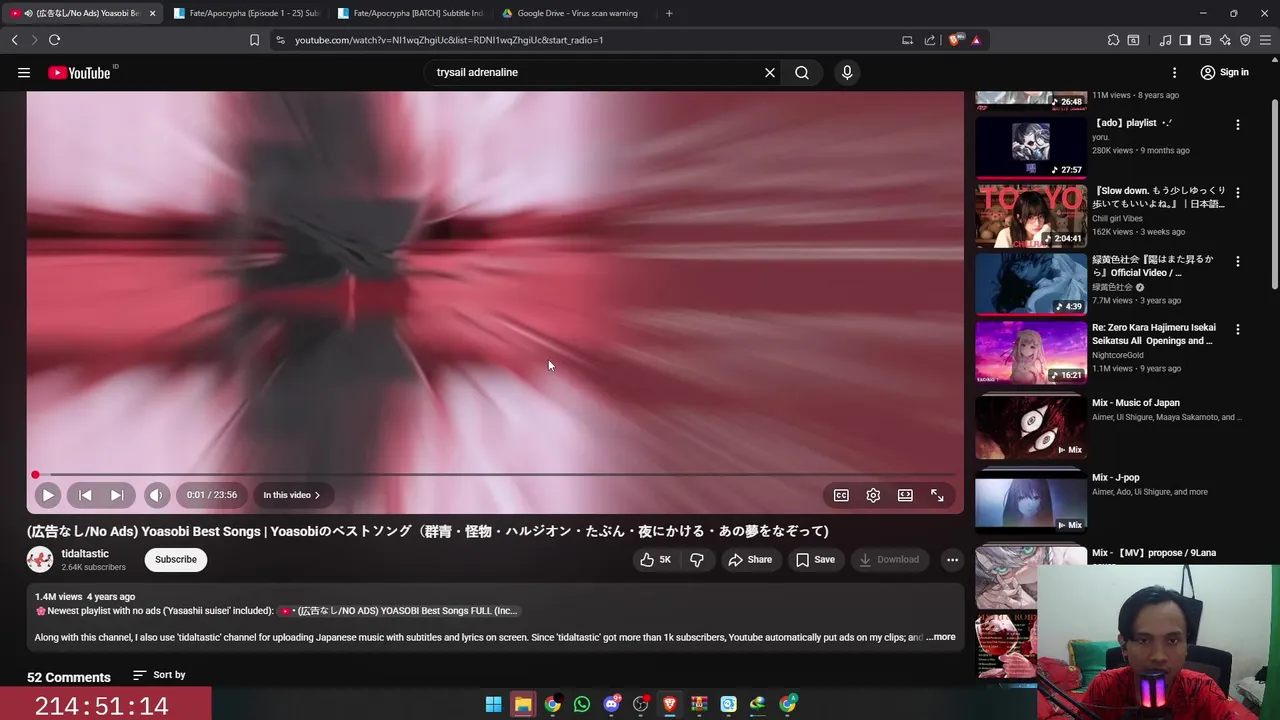Start voice search with the microphone icon

pos(847,72)
